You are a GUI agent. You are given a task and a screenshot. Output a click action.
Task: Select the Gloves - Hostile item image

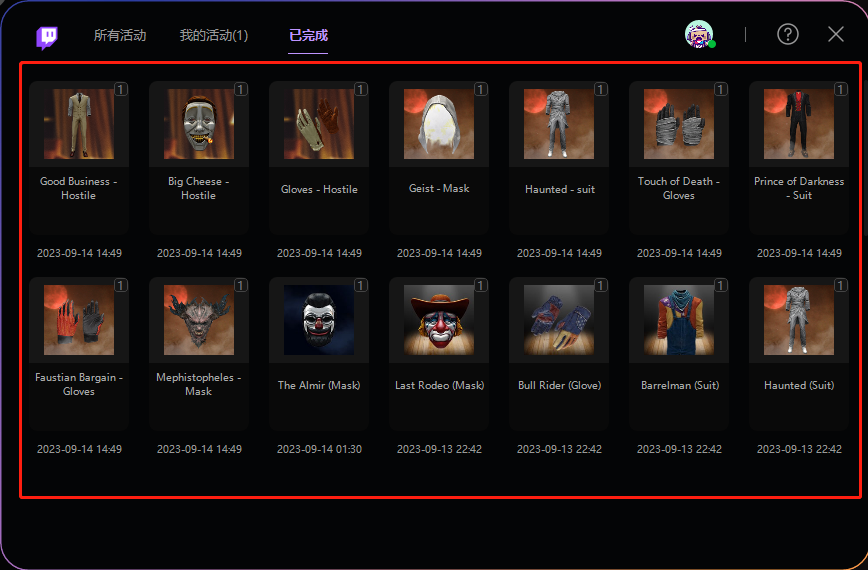coord(319,124)
